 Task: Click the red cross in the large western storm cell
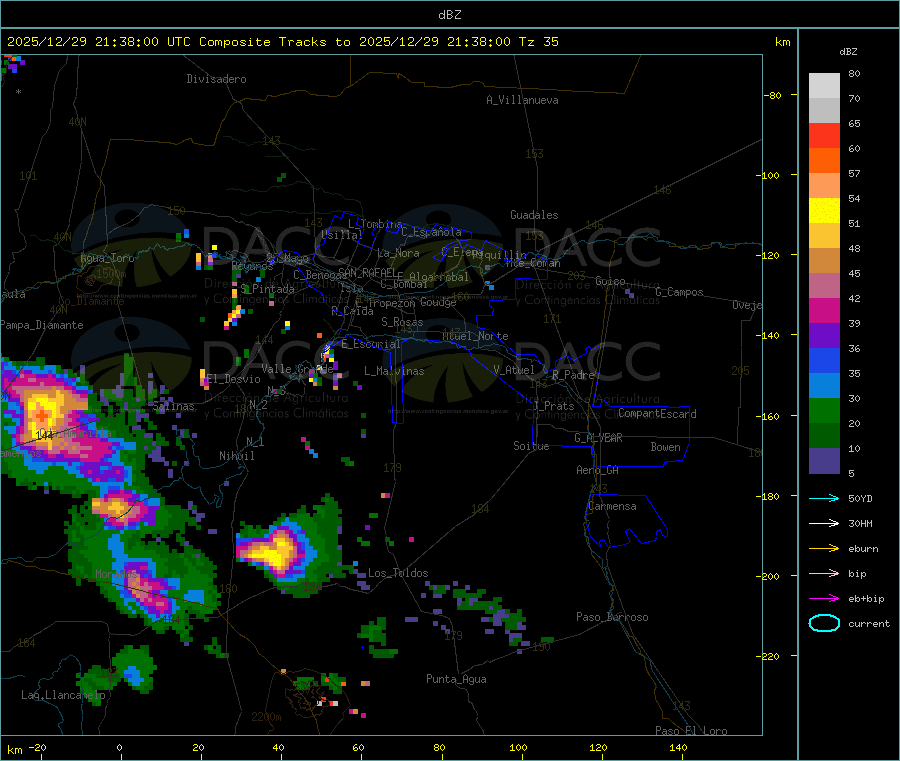[x=42, y=416]
